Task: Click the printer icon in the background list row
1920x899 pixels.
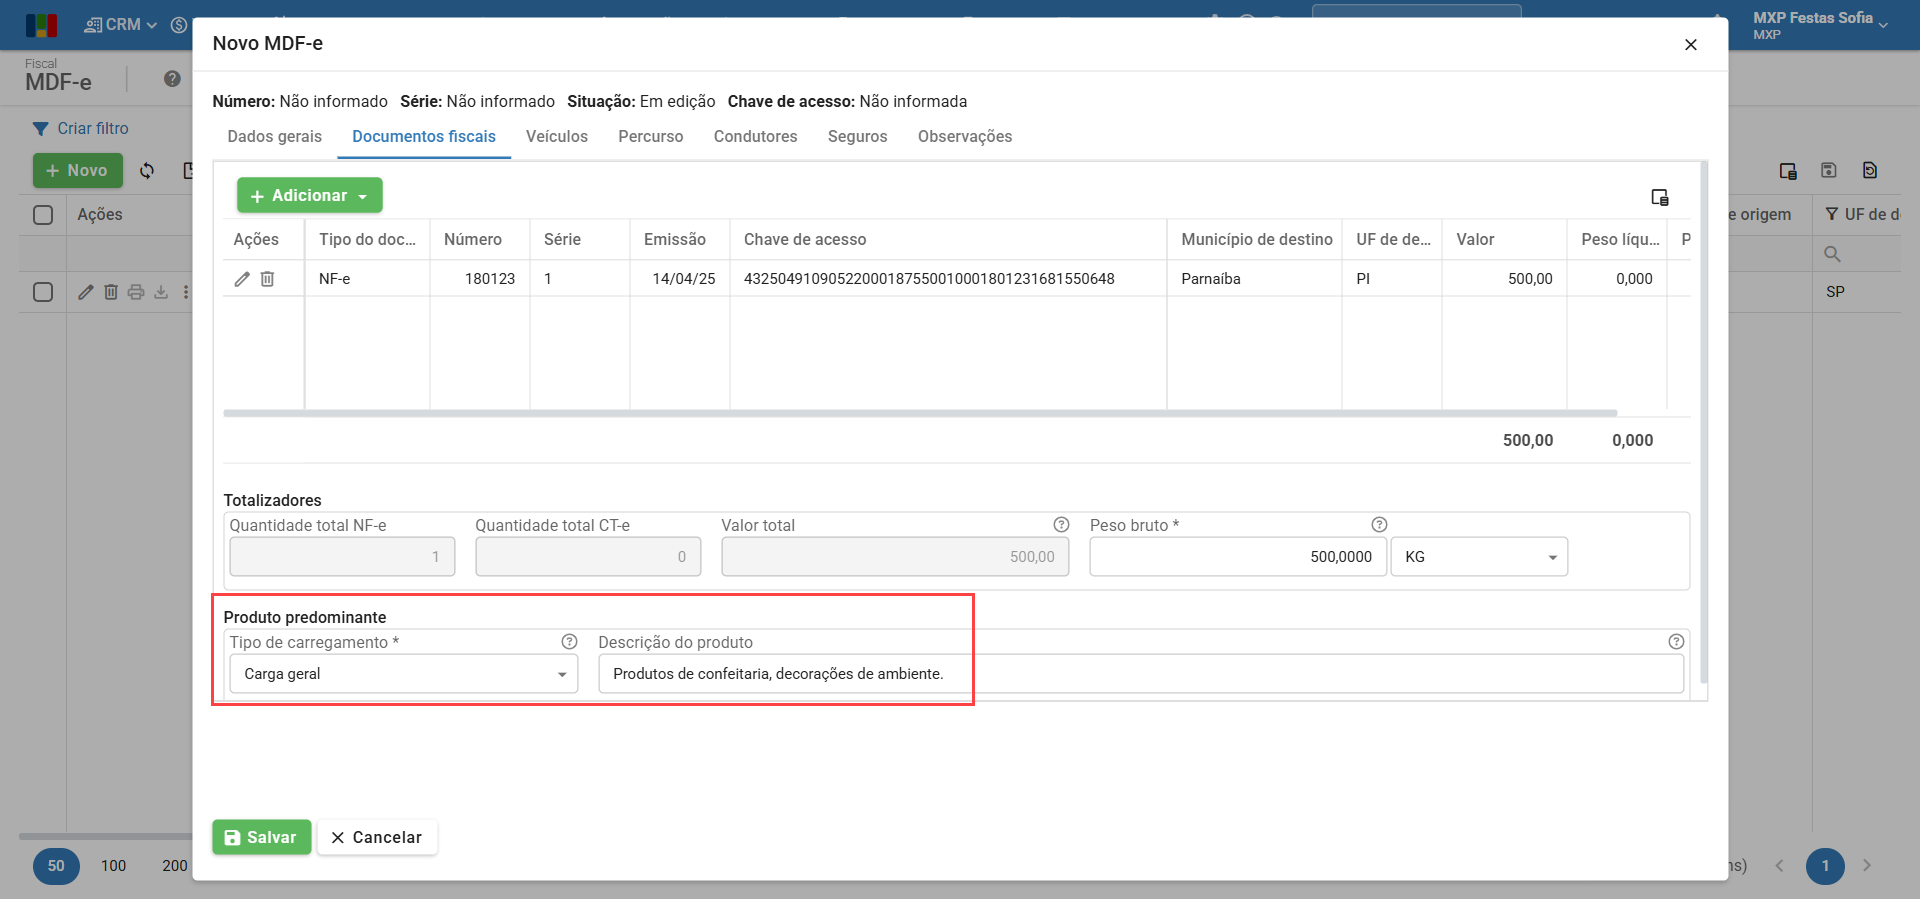Action: click(x=136, y=292)
